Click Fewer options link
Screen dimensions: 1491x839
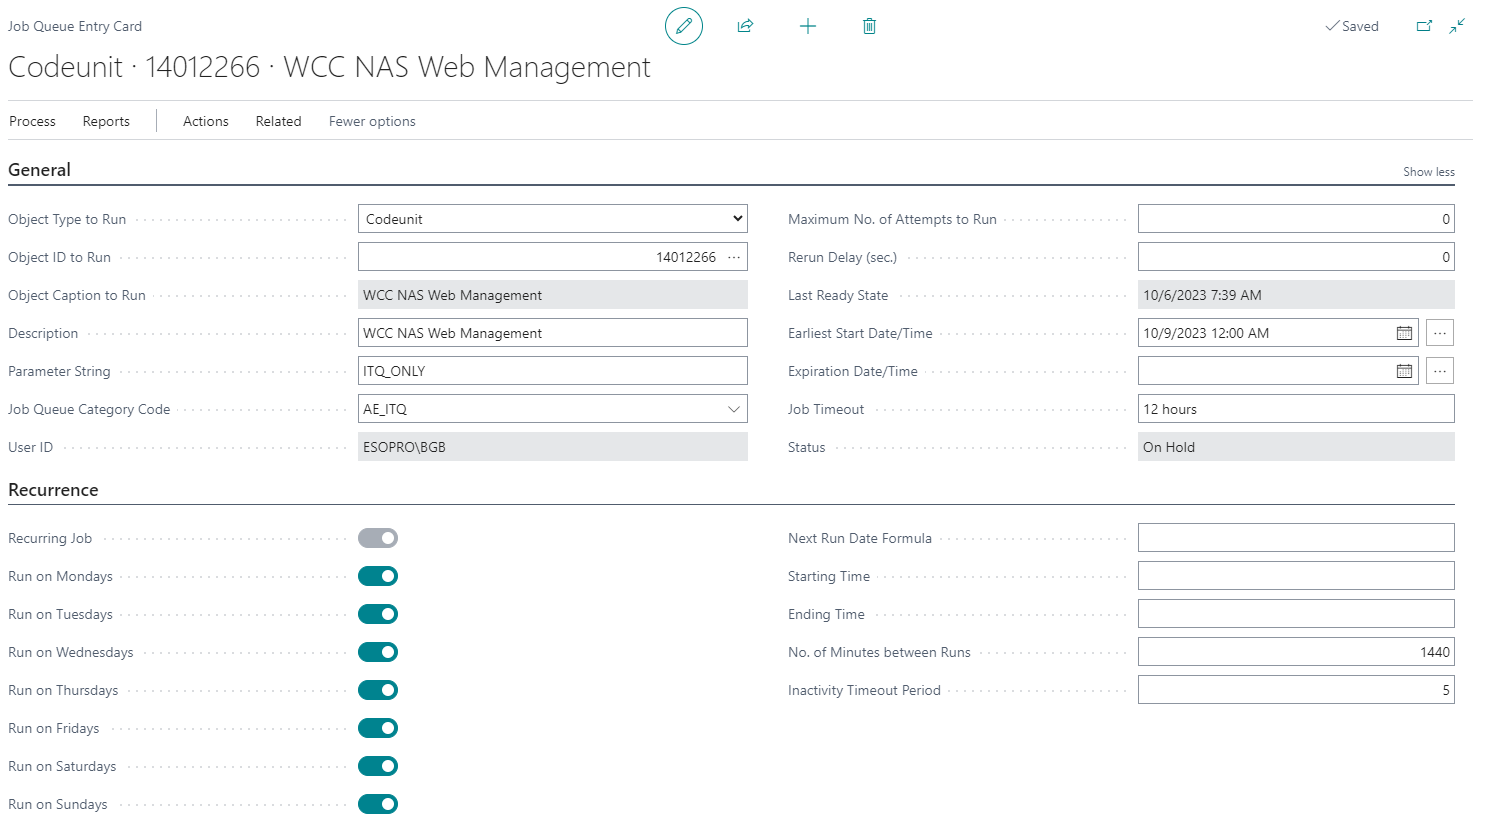coord(372,121)
